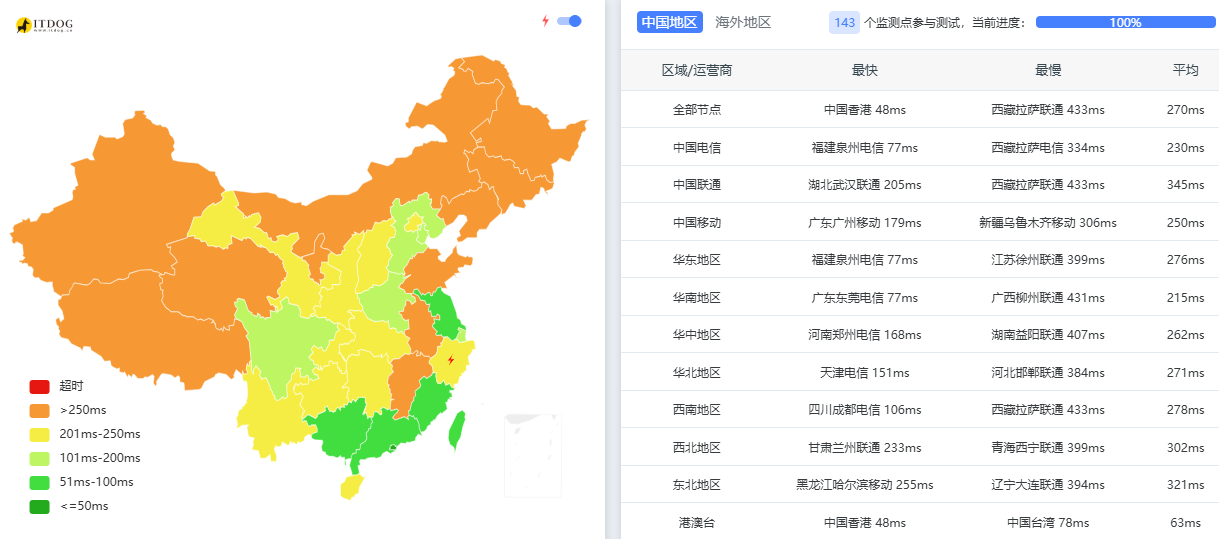Image resolution: width=1219 pixels, height=539 pixels.
Task: Select the 中国电信 table row
Action: point(919,147)
